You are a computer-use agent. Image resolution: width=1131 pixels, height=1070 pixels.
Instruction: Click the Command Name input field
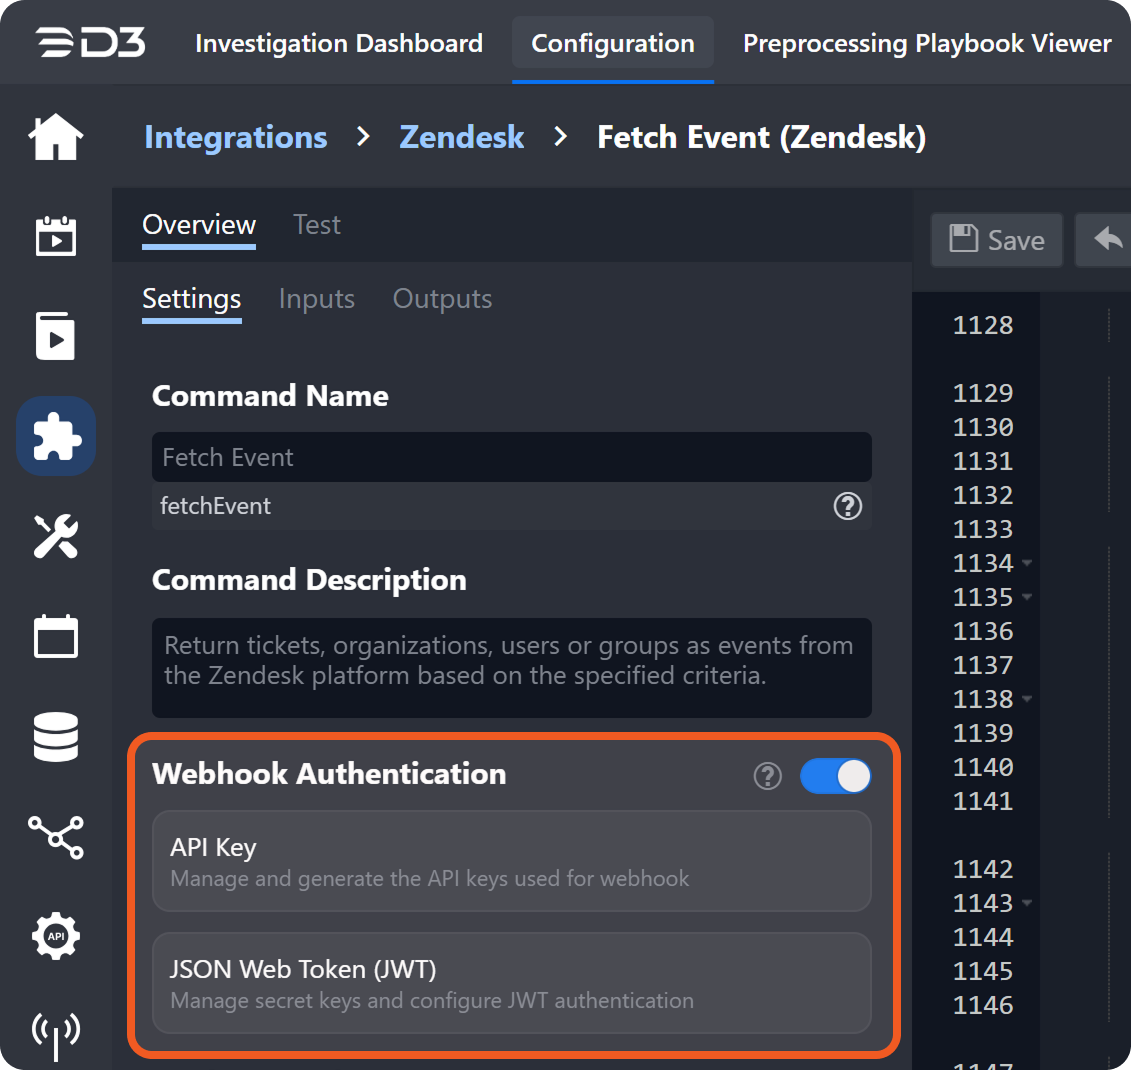[511, 458]
